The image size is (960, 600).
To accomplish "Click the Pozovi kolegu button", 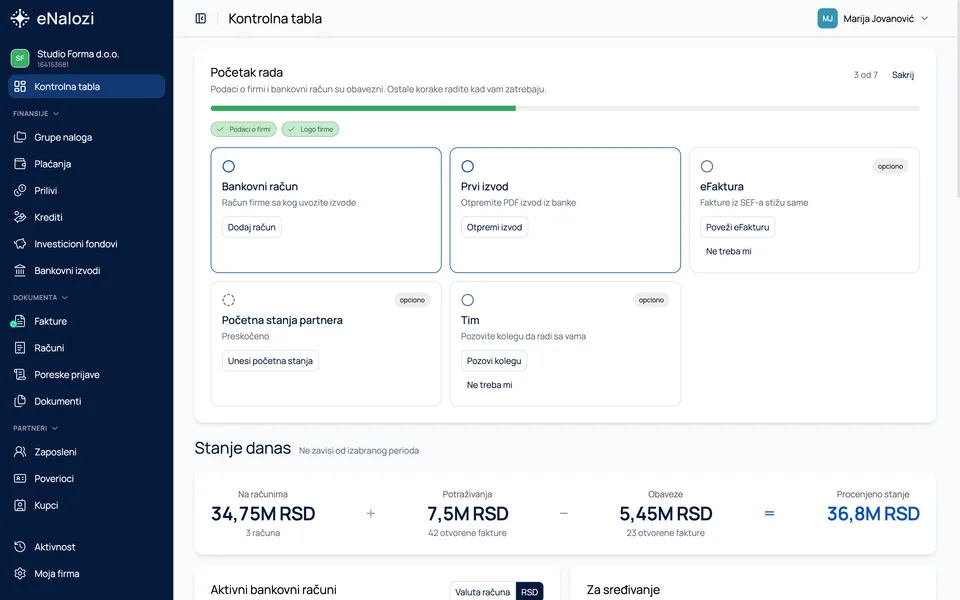I will 494,361.
